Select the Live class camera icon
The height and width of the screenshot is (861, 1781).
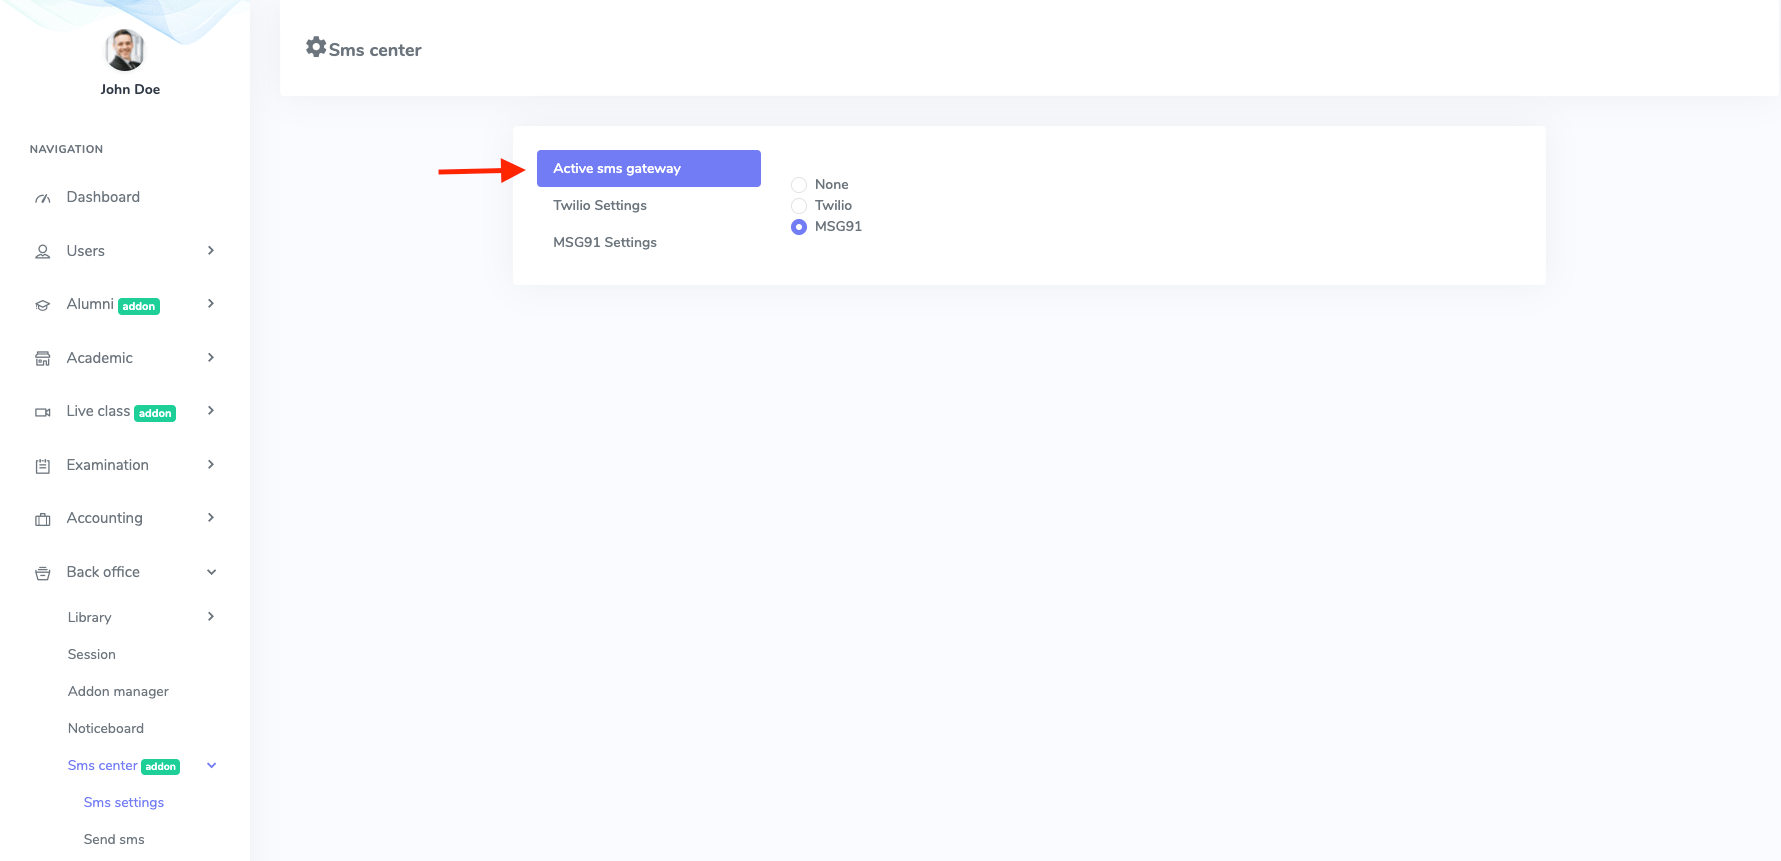coord(42,412)
